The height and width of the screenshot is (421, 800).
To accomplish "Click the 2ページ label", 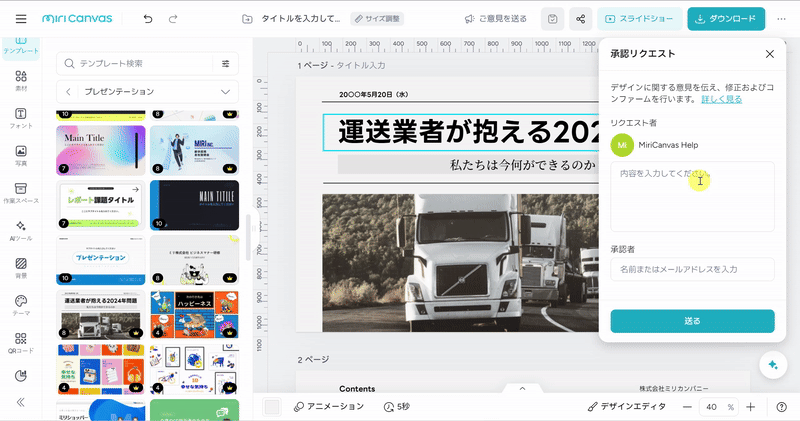I will (x=313, y=360).
